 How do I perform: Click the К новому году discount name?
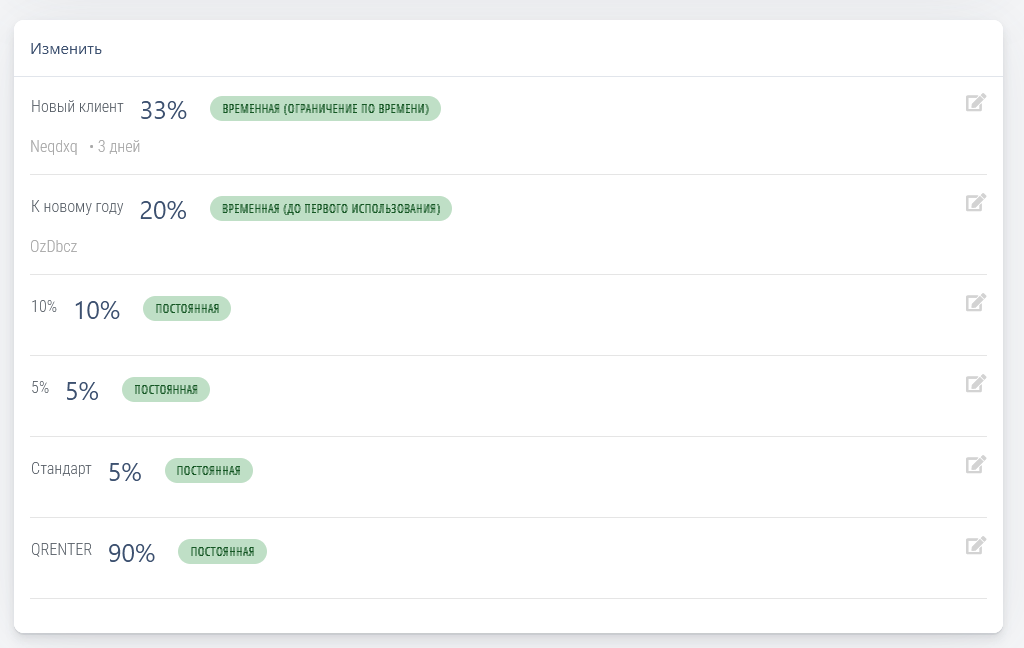[77, 207]
